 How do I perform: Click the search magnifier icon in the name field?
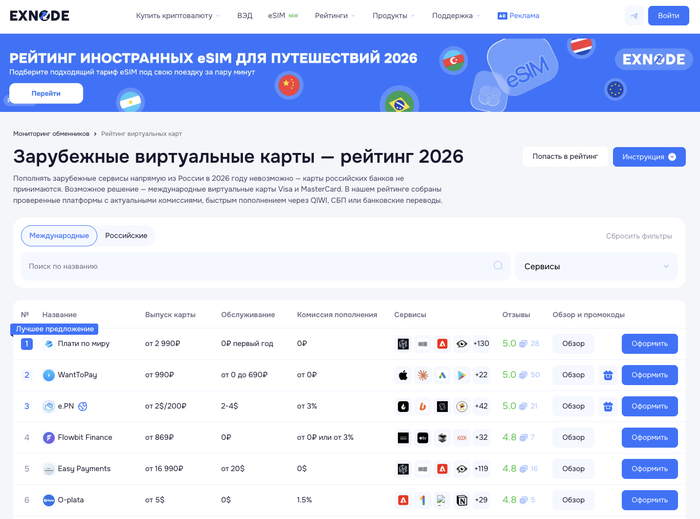[498, 266]
